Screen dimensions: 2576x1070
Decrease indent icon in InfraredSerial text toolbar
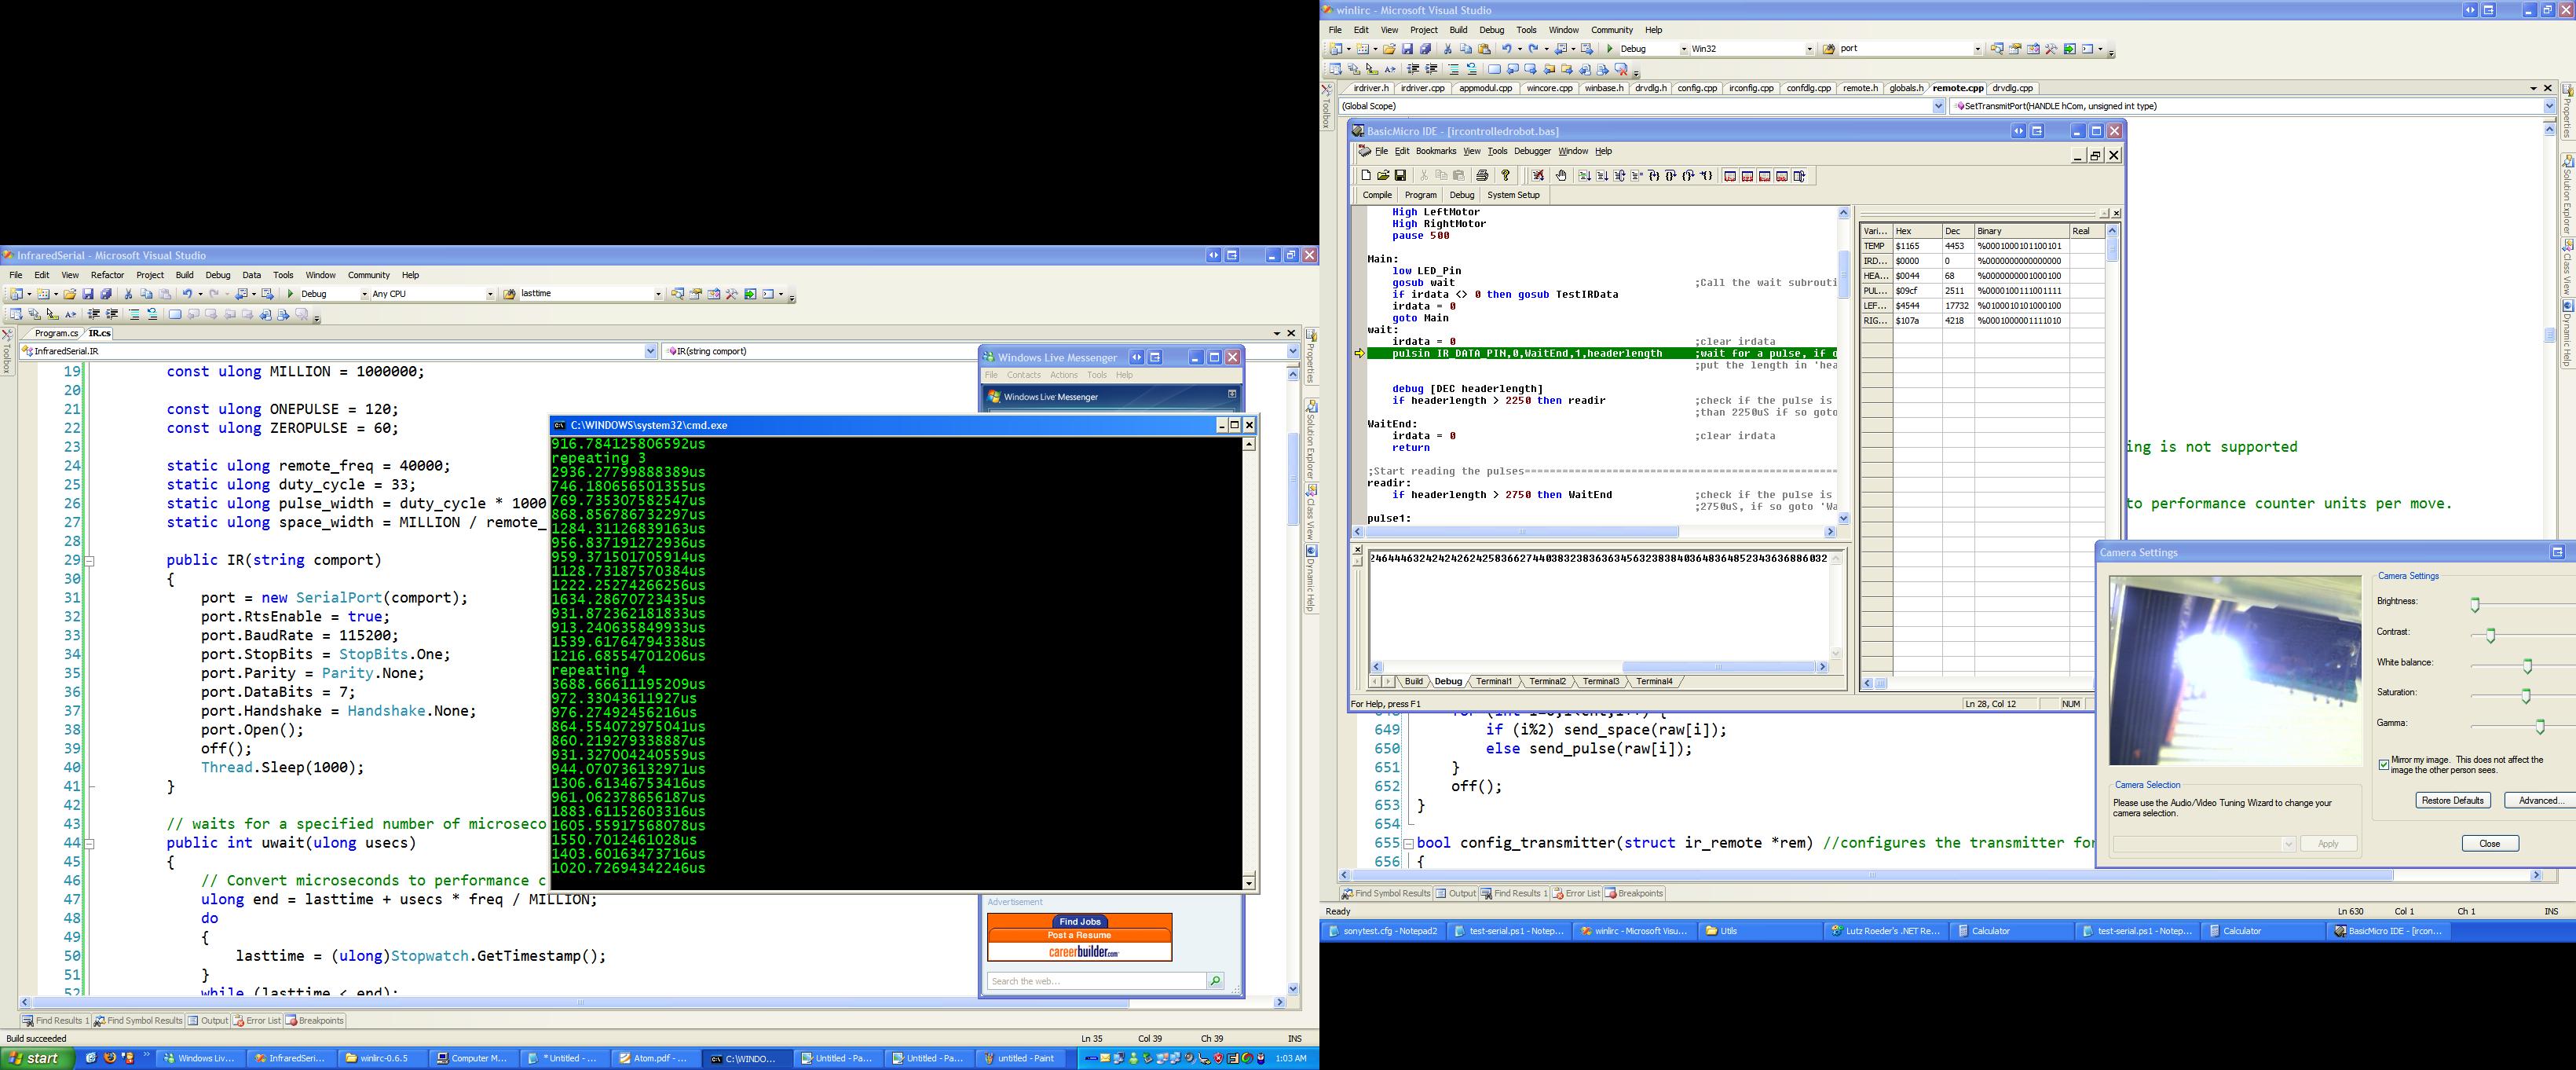[x=93, y=314]
